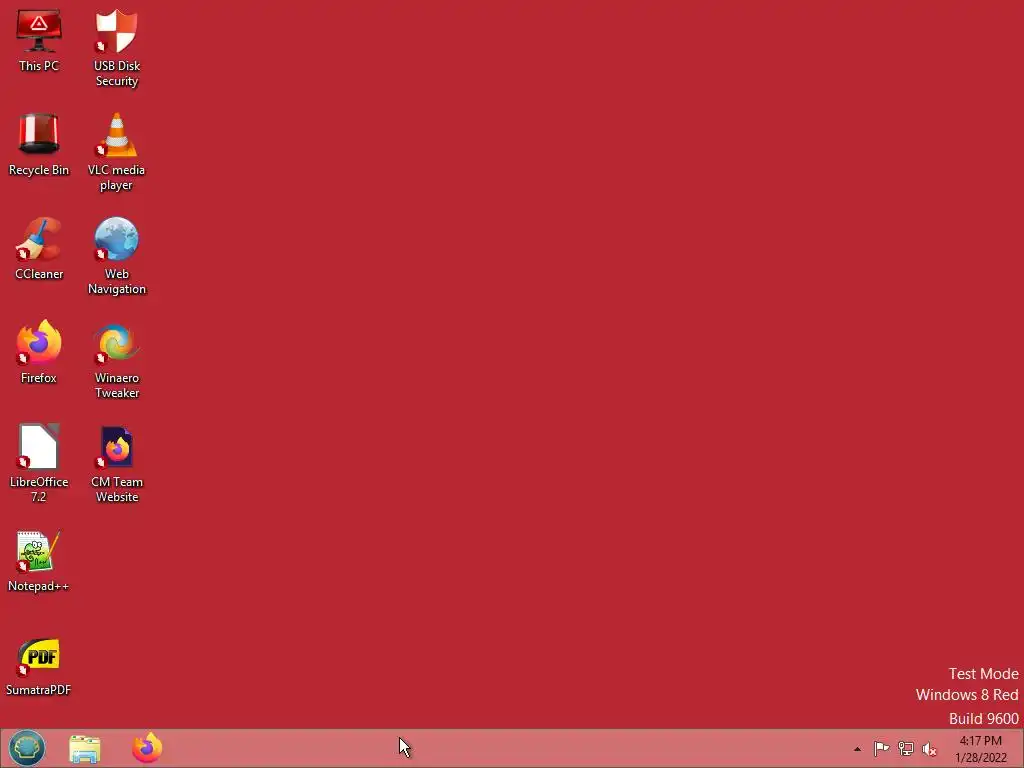This screenshot has height=768, width=1024.
Task: Open the Action Center flag icon
Action: [x=881, y=748]
